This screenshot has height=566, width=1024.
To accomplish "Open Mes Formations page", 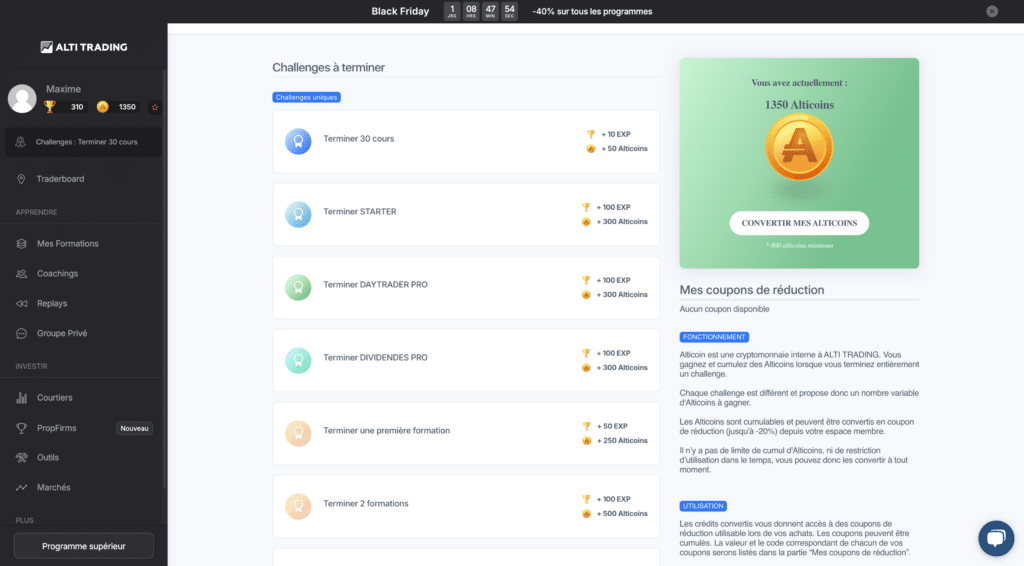I will [67, 244].
